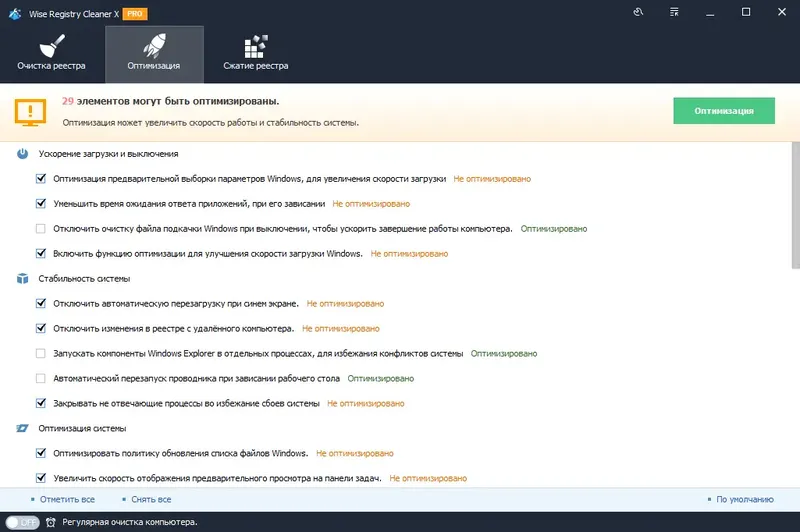Click Оптимизировано status of перезапуск проводника row
Image resolution: width=800 pixels, height=532 pixels.
click(381, 378)
